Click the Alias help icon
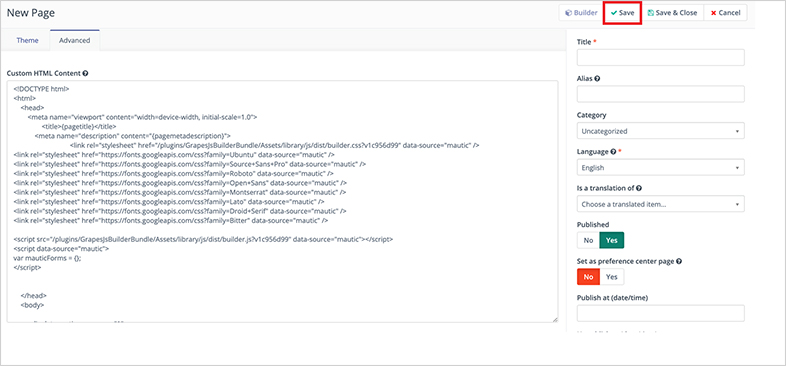Screen dimensions: 786x366 598,79
